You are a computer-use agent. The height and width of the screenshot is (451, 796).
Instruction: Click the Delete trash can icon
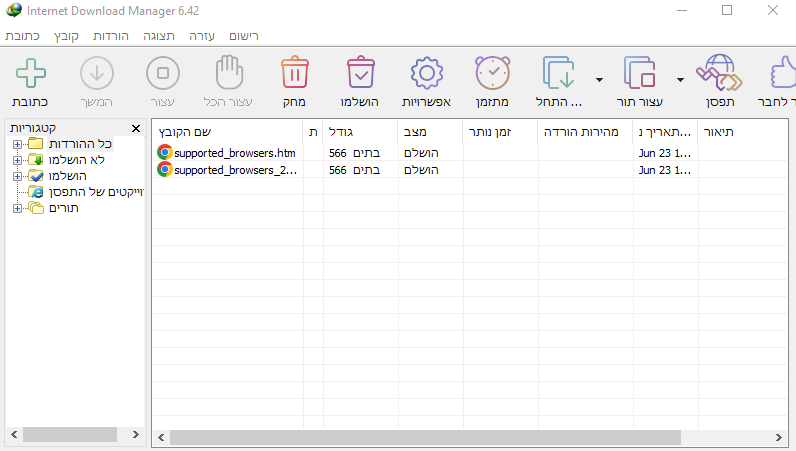click(295, 73)
